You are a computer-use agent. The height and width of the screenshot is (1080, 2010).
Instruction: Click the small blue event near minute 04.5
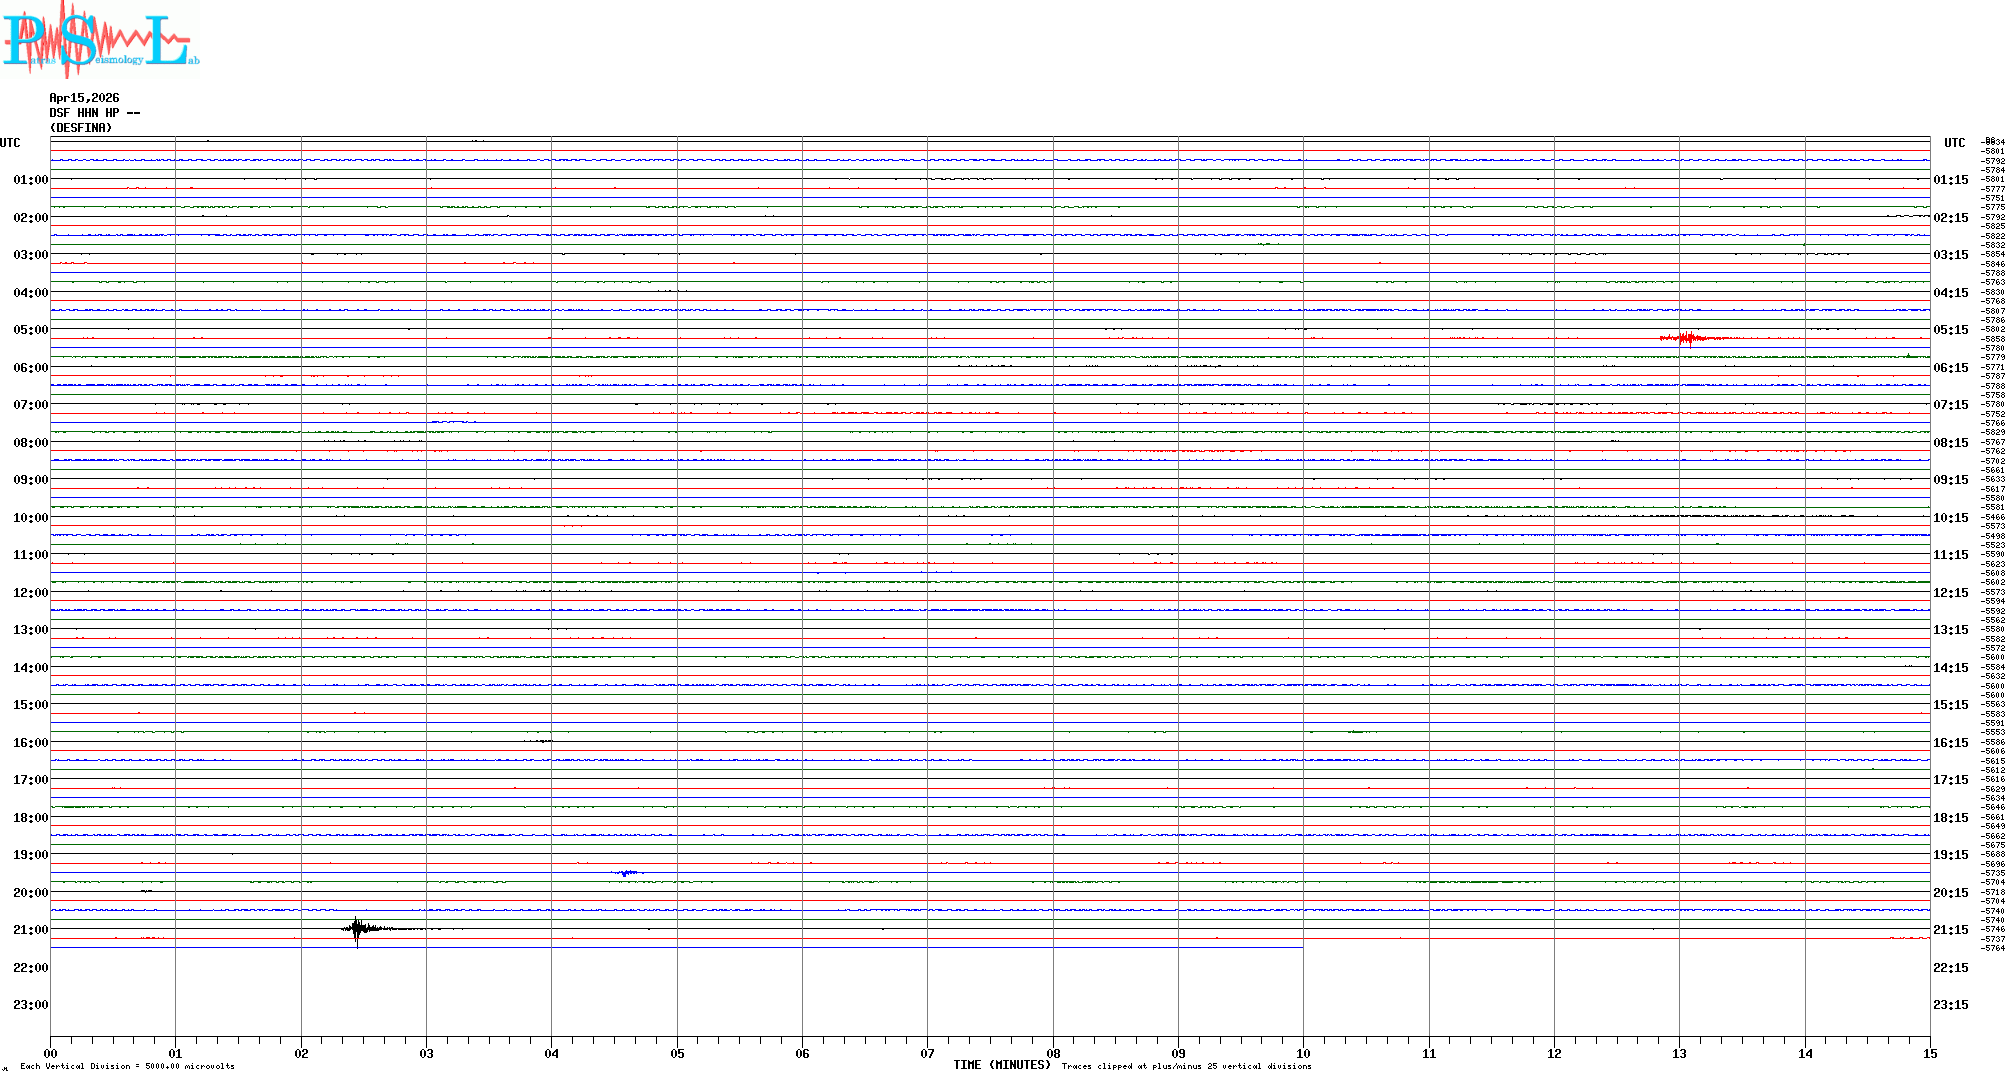click(x=626, y=873)
